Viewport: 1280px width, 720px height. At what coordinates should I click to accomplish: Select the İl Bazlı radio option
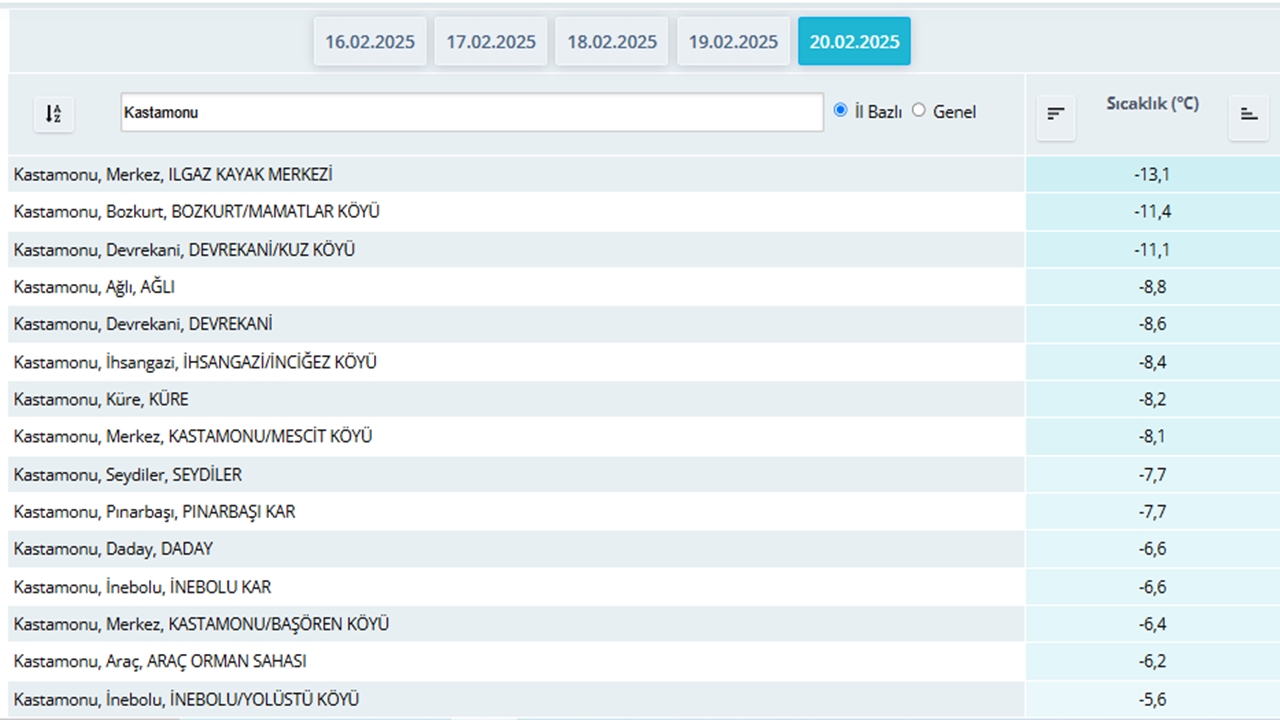(840, 111)
